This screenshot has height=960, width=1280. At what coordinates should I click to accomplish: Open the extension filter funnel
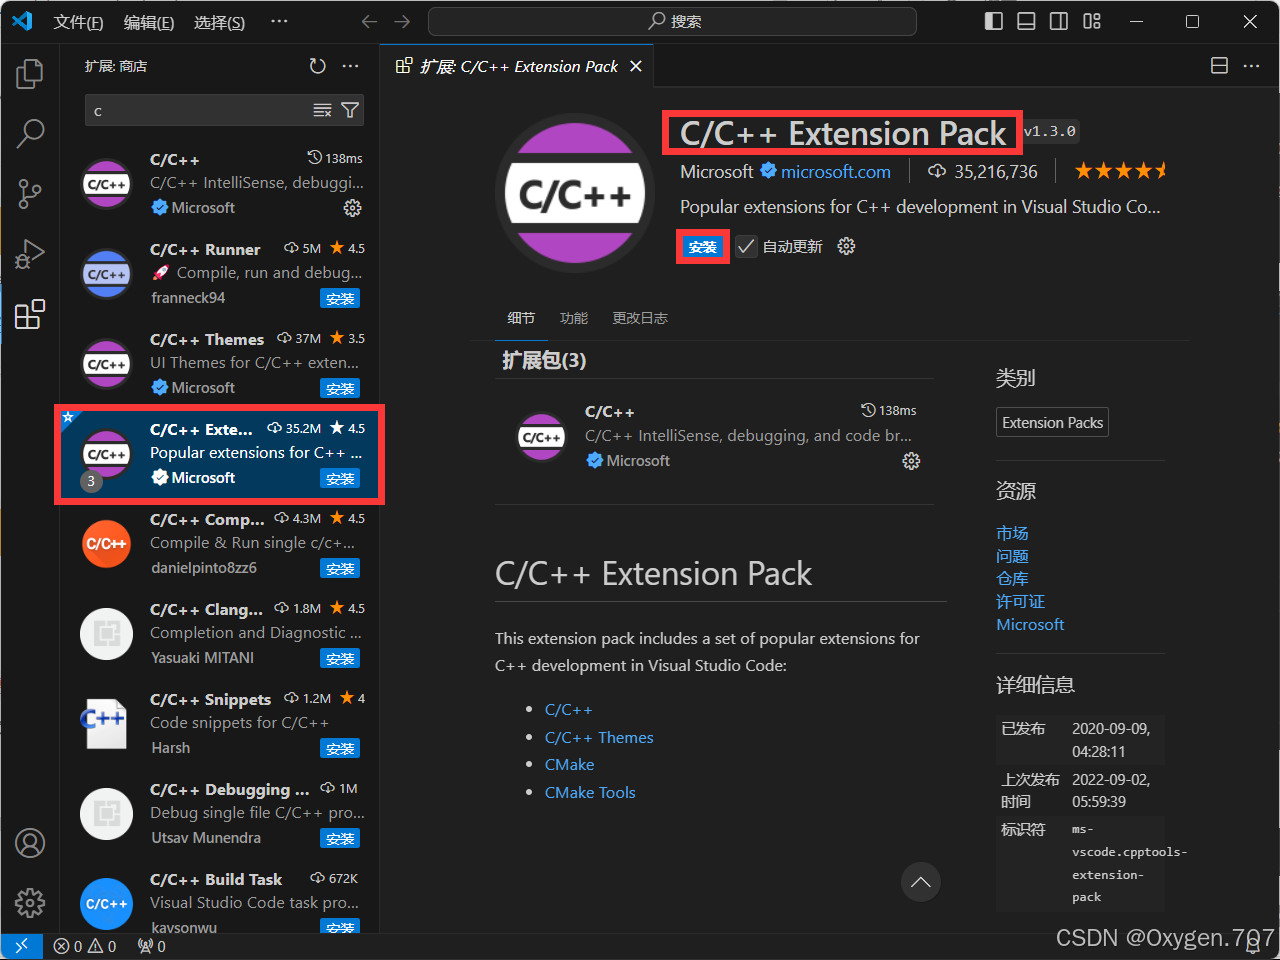pyautogui.click(x=350, y=110)
